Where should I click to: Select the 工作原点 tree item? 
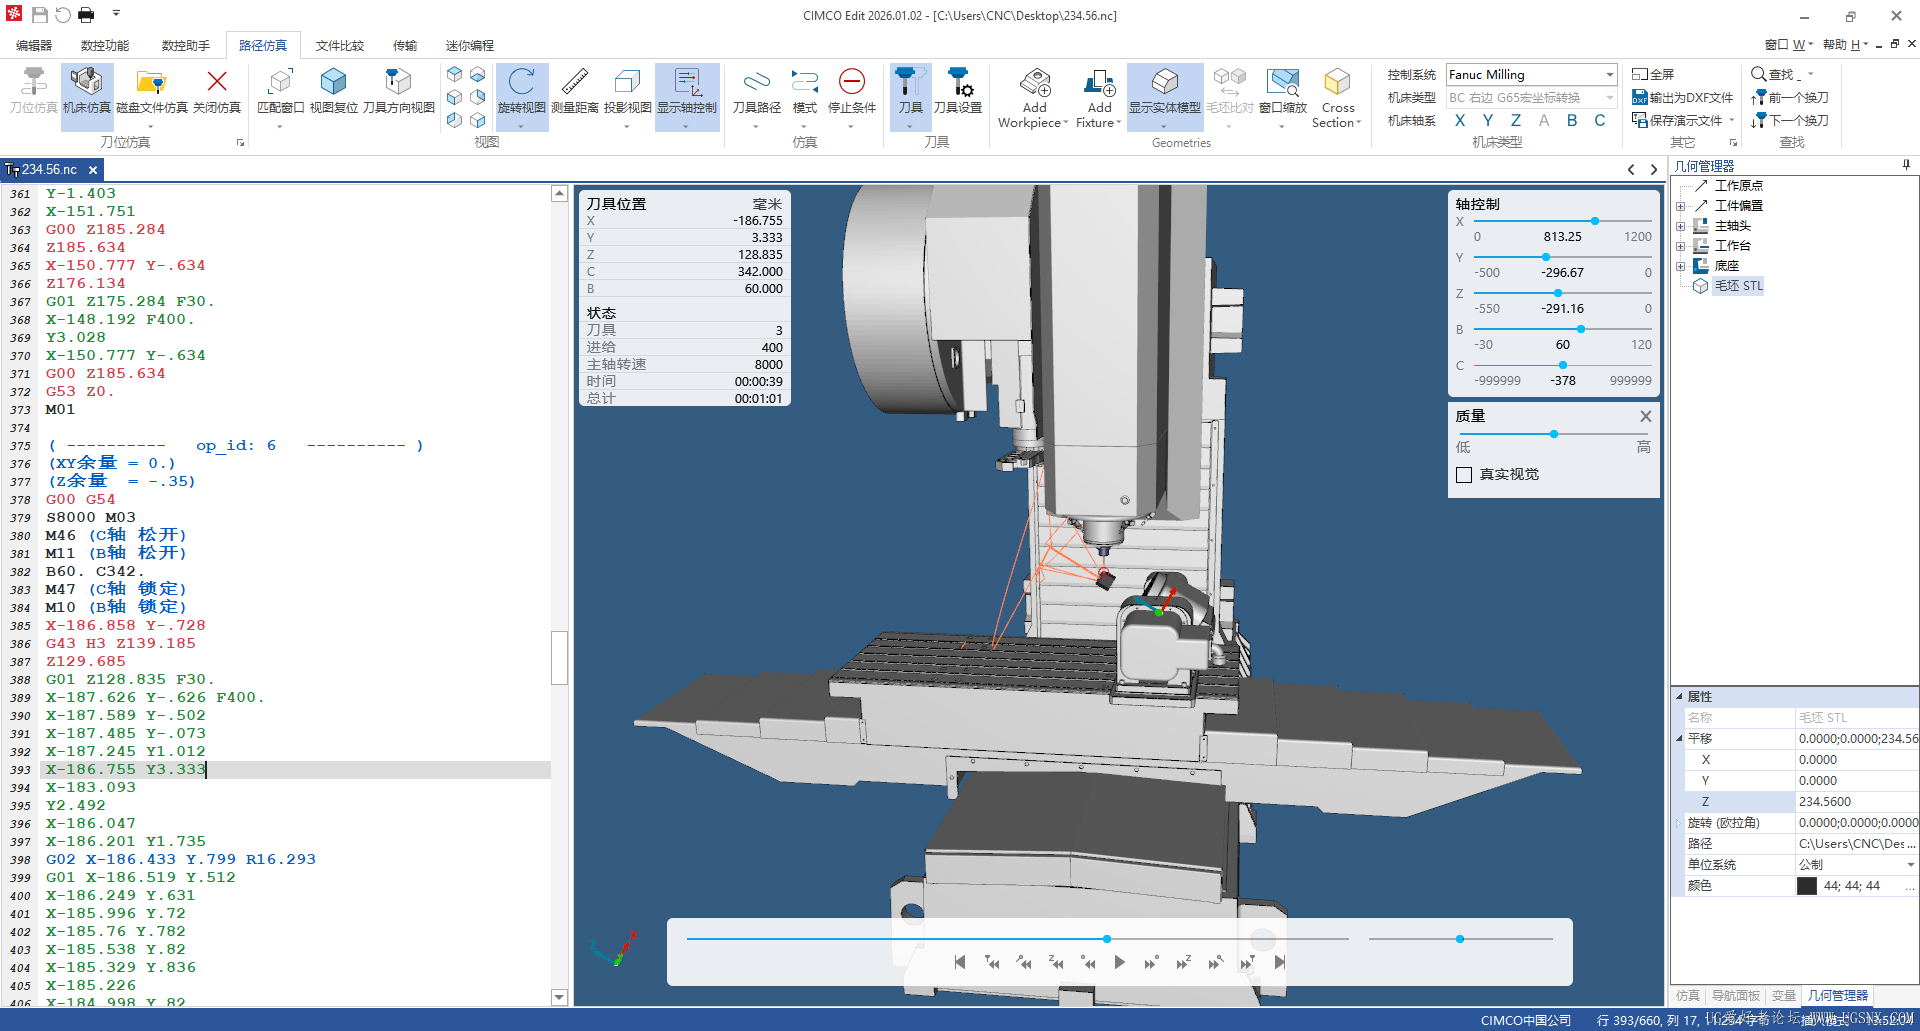click(x=1739, y=186)
